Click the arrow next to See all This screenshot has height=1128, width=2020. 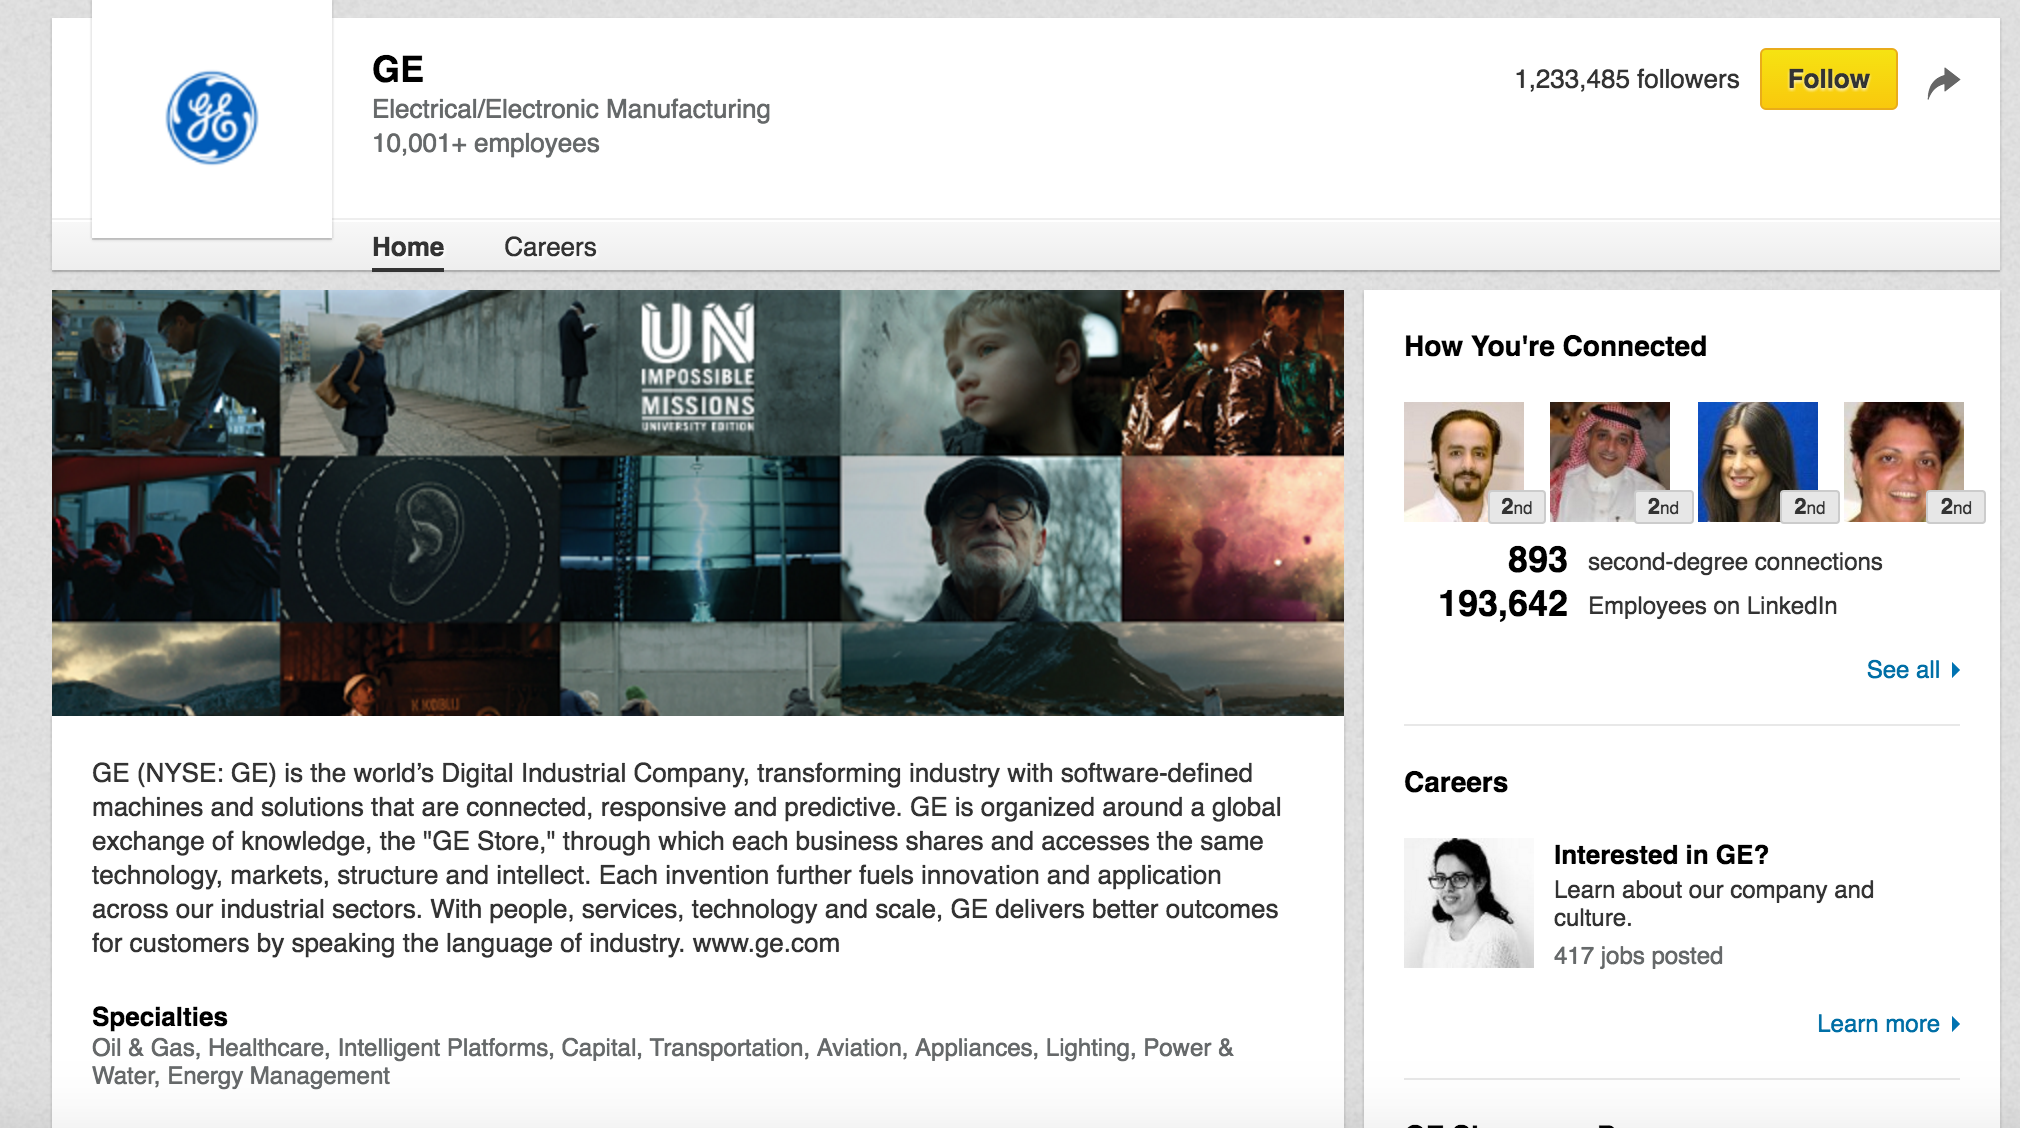tap(1956, 670)
